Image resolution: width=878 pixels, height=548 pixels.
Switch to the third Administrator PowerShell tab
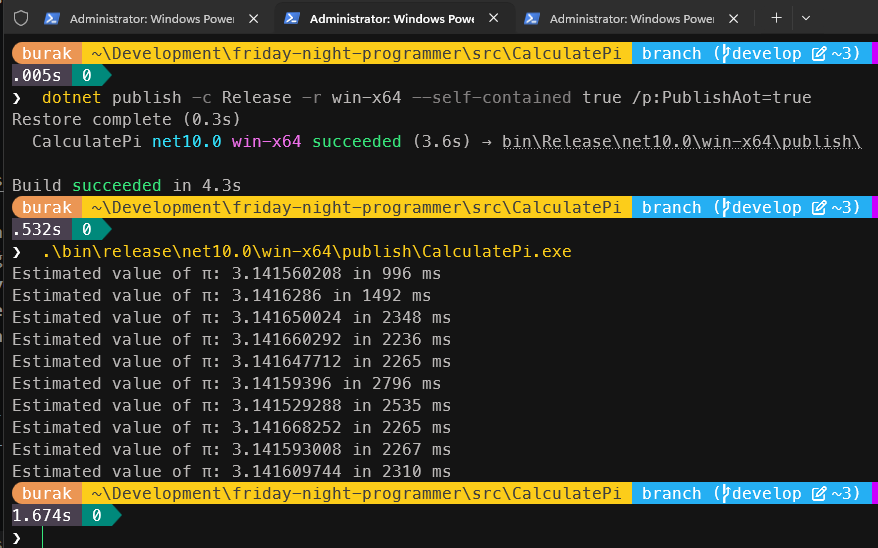click(630, 18)
